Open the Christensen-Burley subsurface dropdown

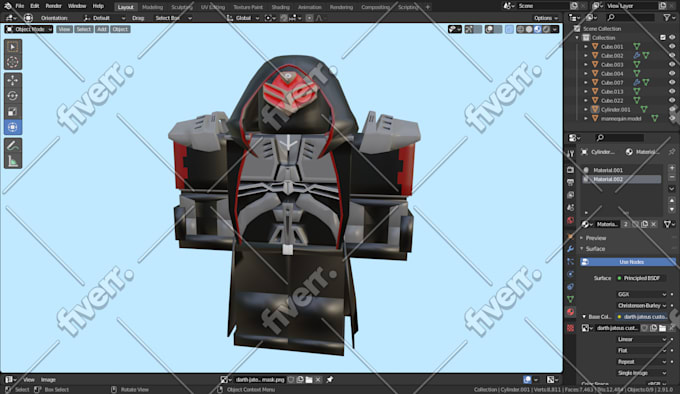coord(641,306)
